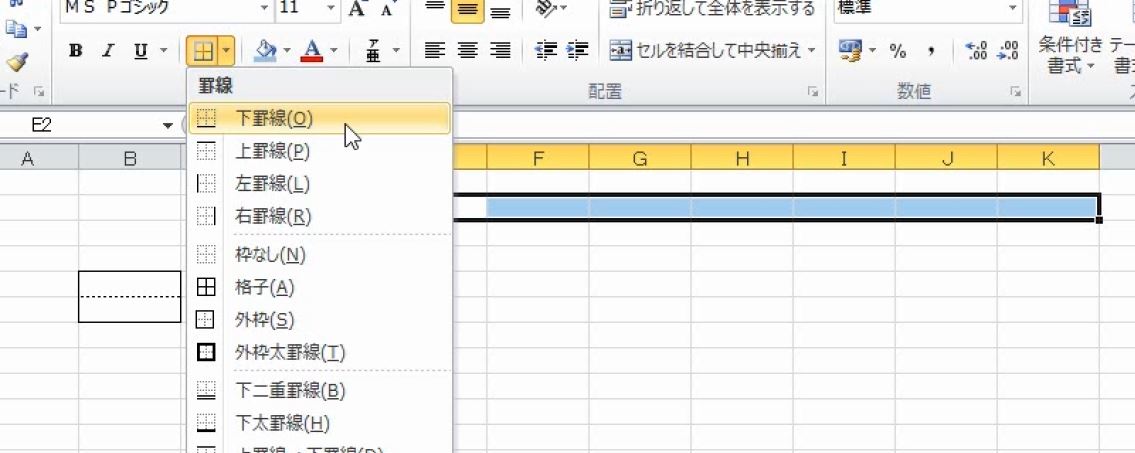Toggle 折り返して全体を表示する wrap text

coord(713,9)
